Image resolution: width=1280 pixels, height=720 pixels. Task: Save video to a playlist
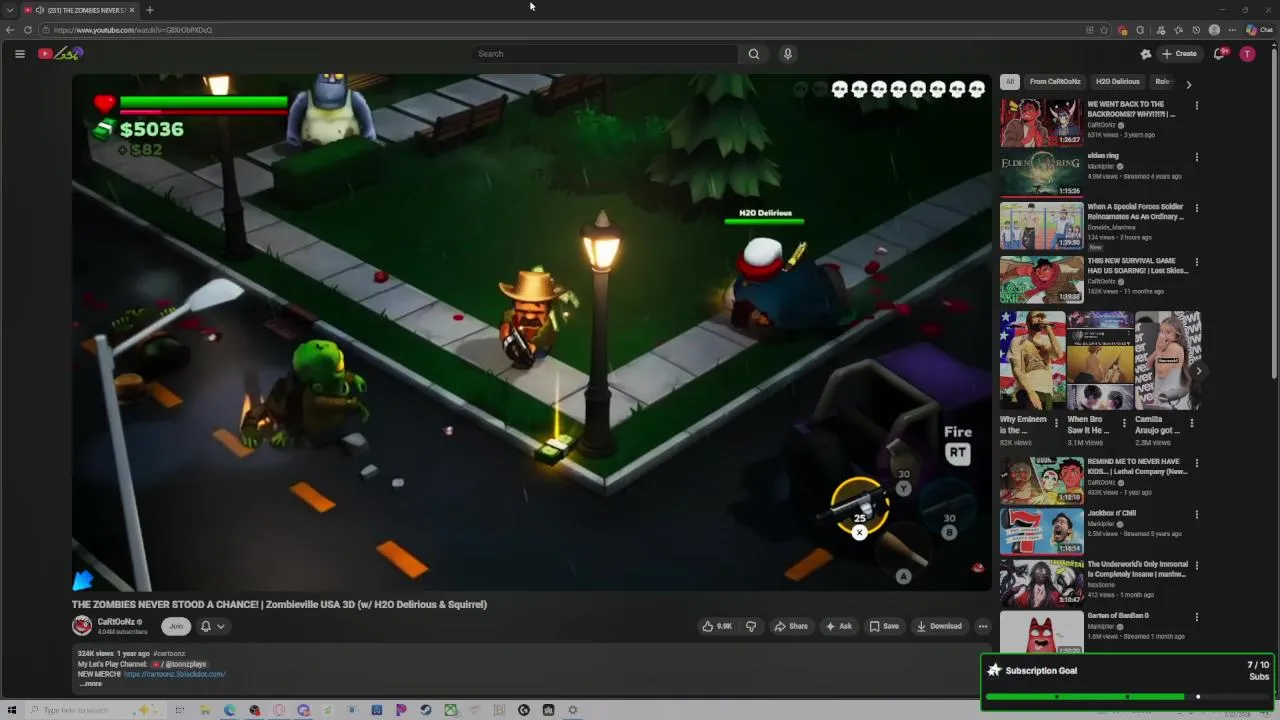884,626
